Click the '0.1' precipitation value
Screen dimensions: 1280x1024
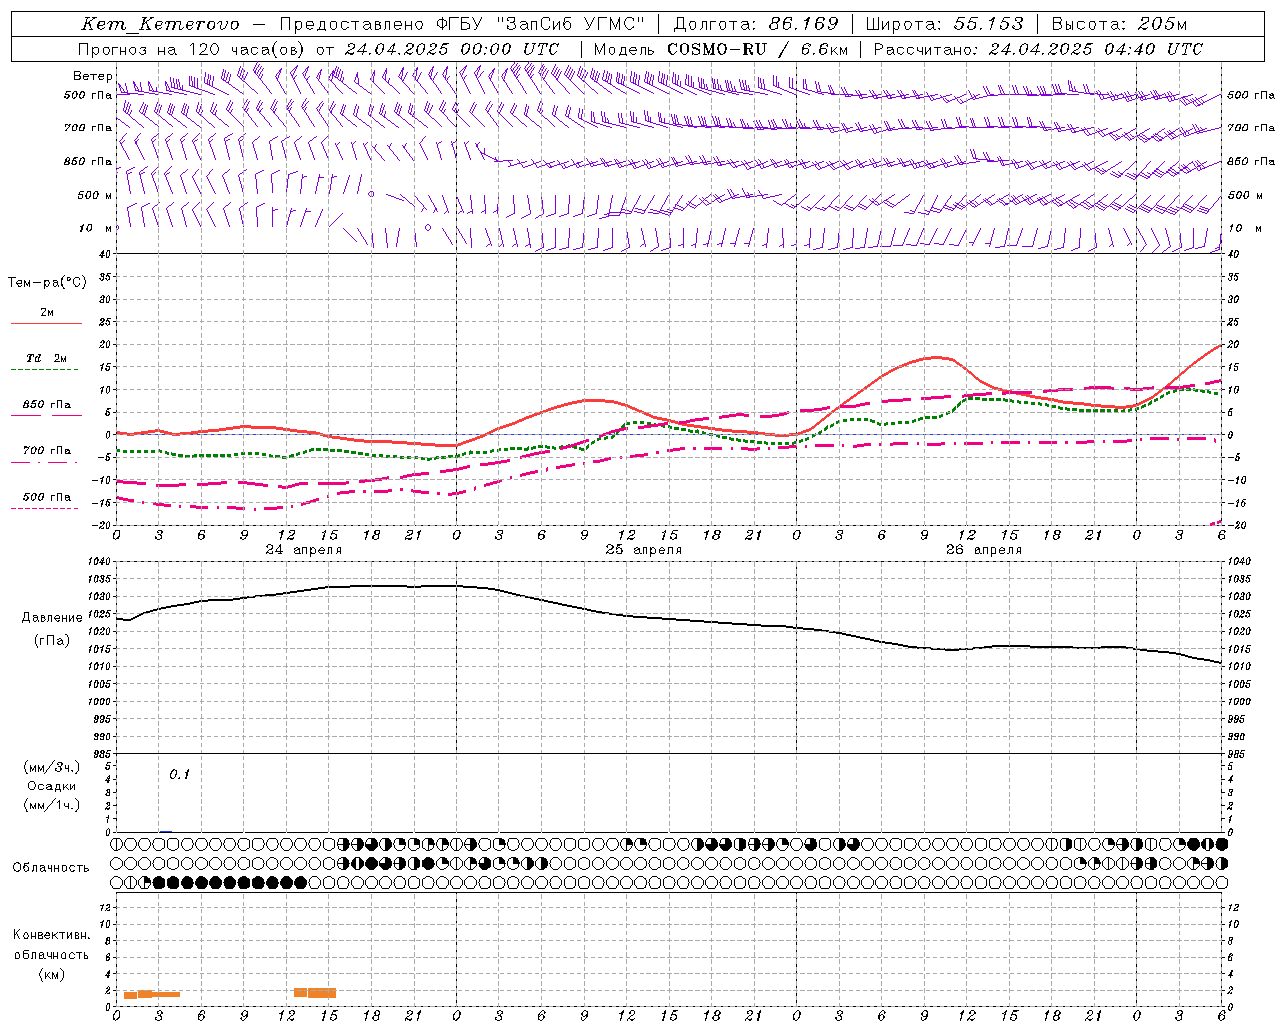click(x=179, y=775)
